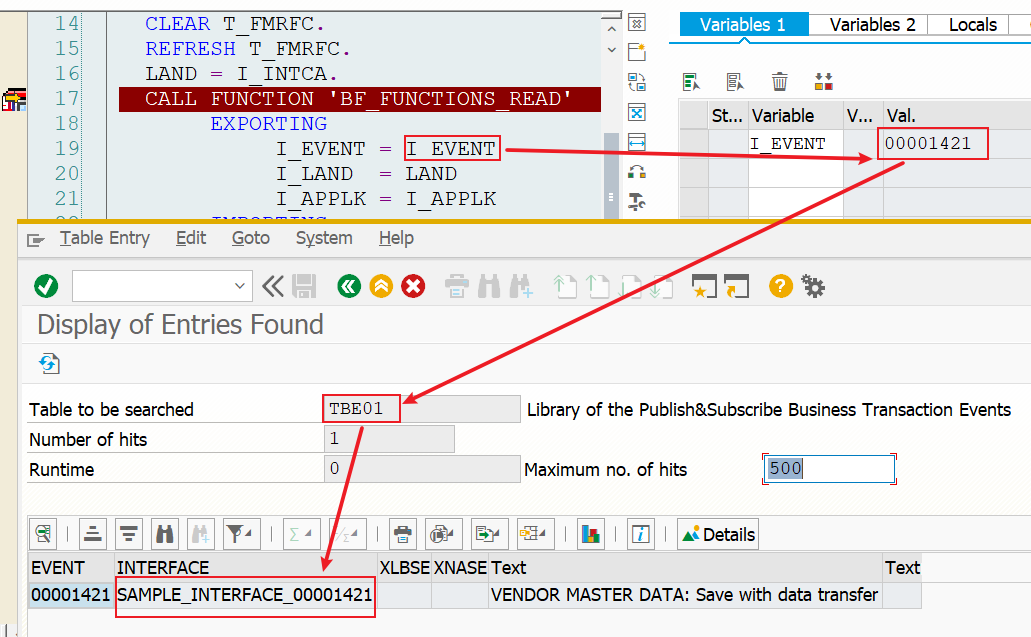Click the debugger Close Tool icon

coord(636,23)
